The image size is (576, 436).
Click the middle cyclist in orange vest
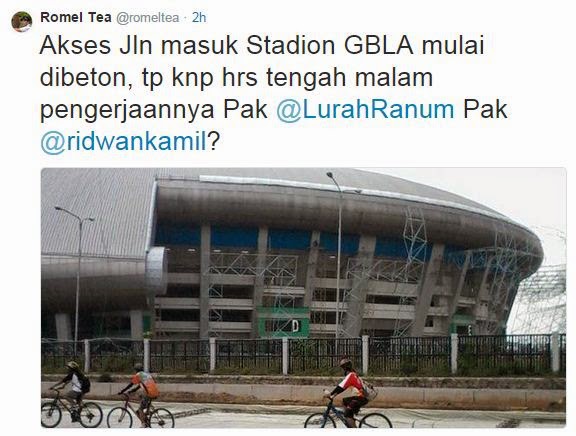click(x=141, y=396)
